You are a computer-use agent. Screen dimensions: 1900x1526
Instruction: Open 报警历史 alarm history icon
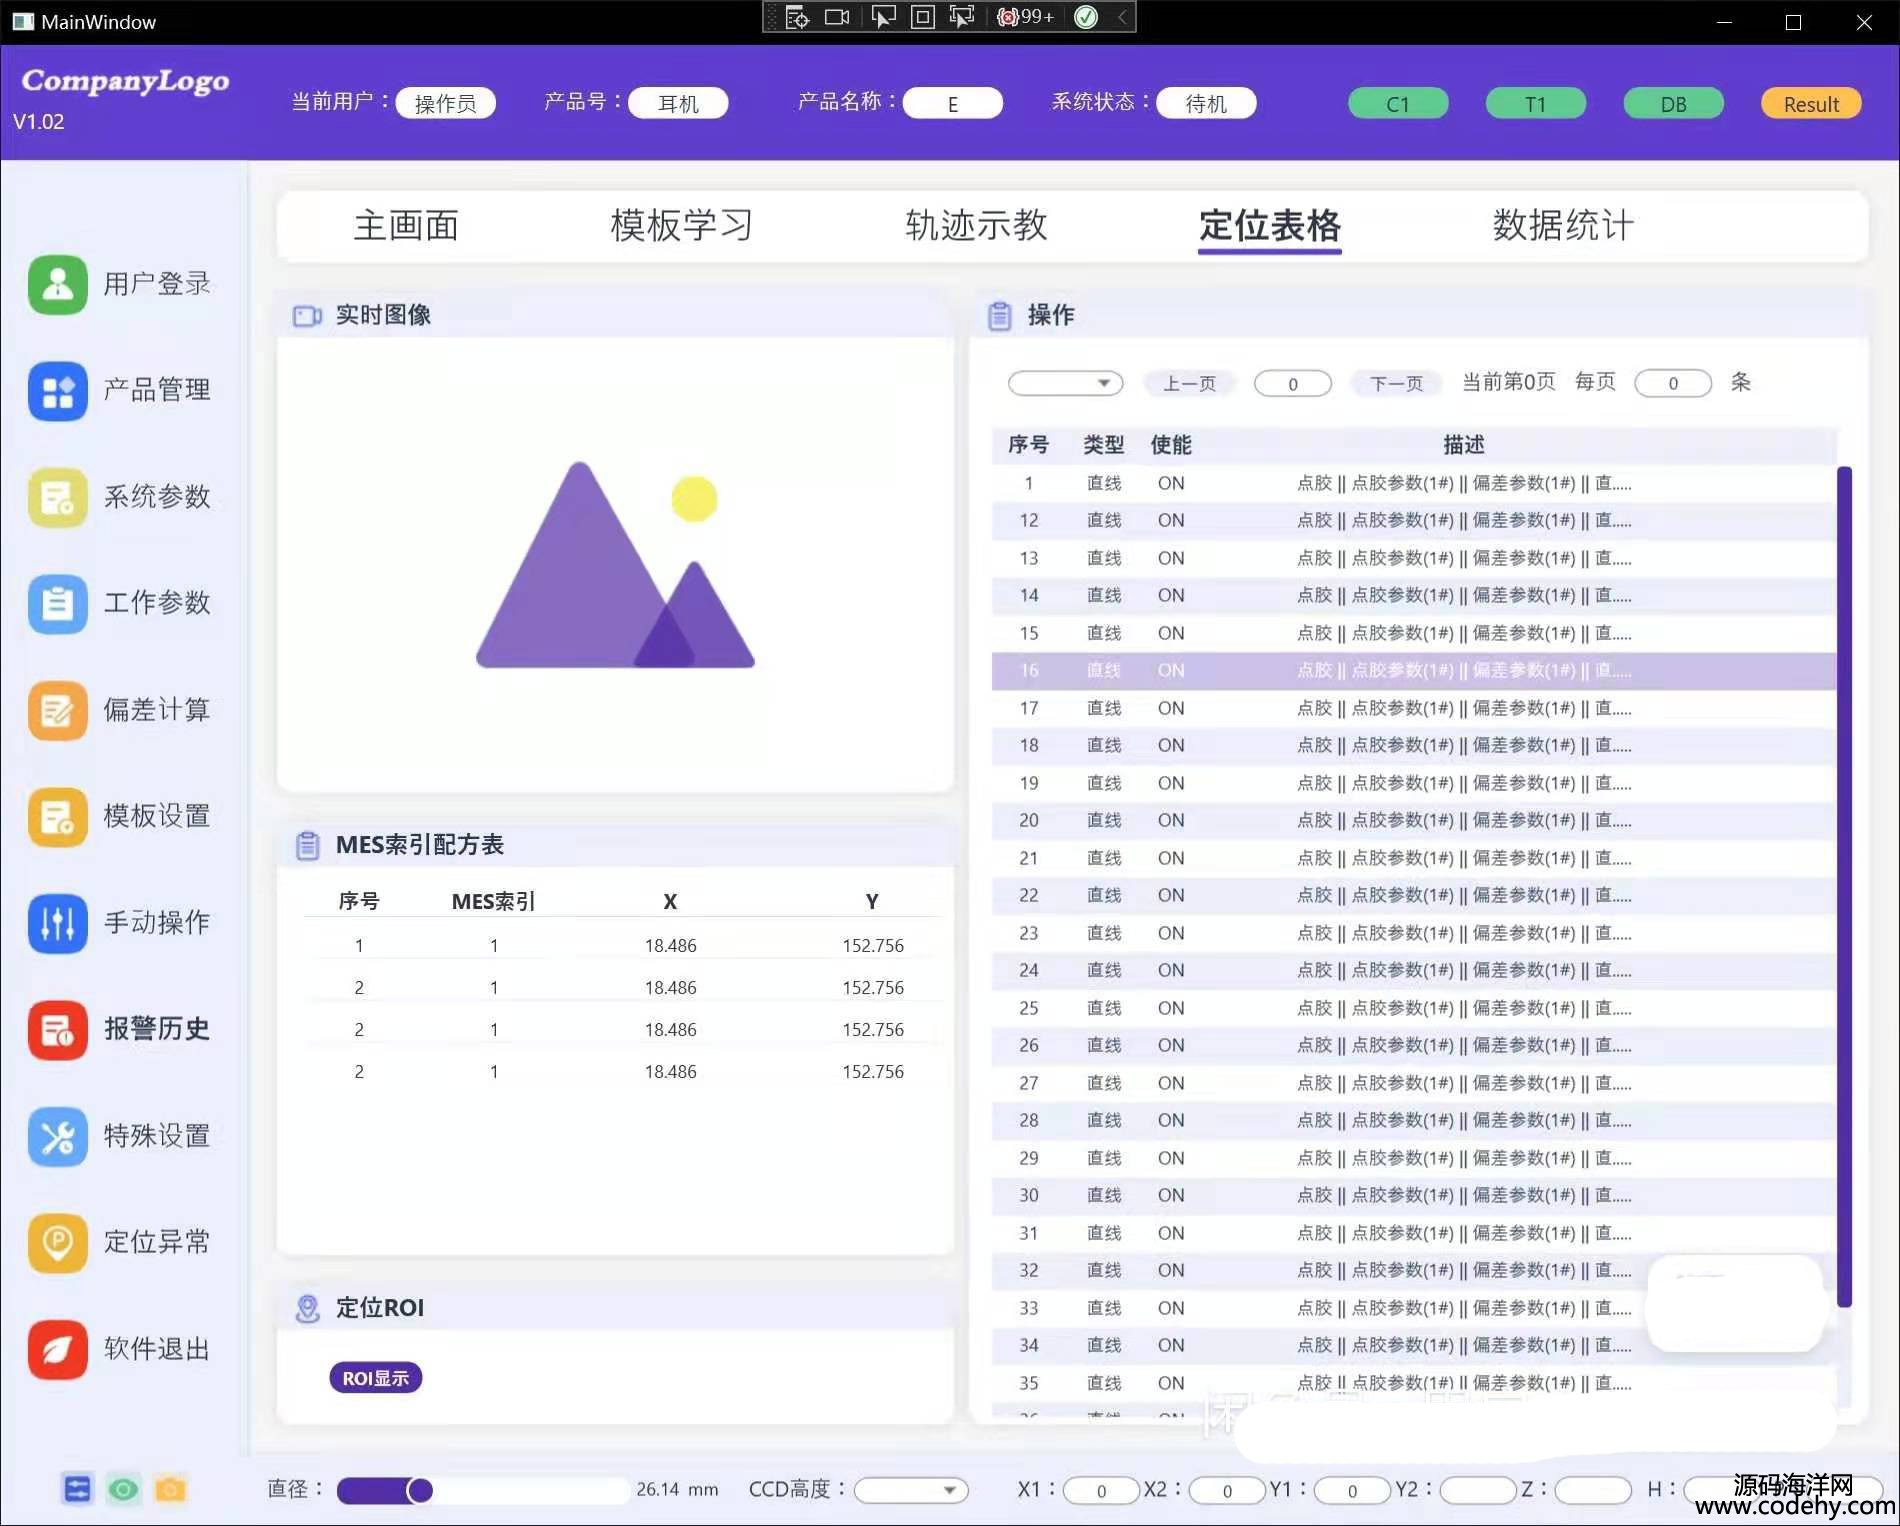(58, 1029)
